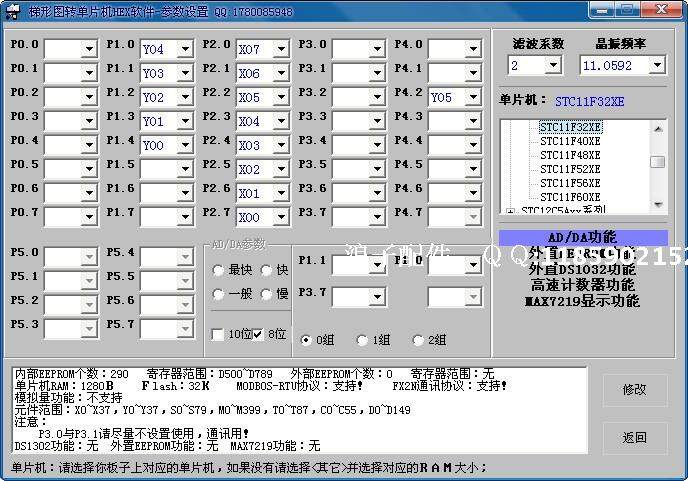The image size is (688, 481).
Task: Click the info text box at bottom
Action: tap(300, 411)
